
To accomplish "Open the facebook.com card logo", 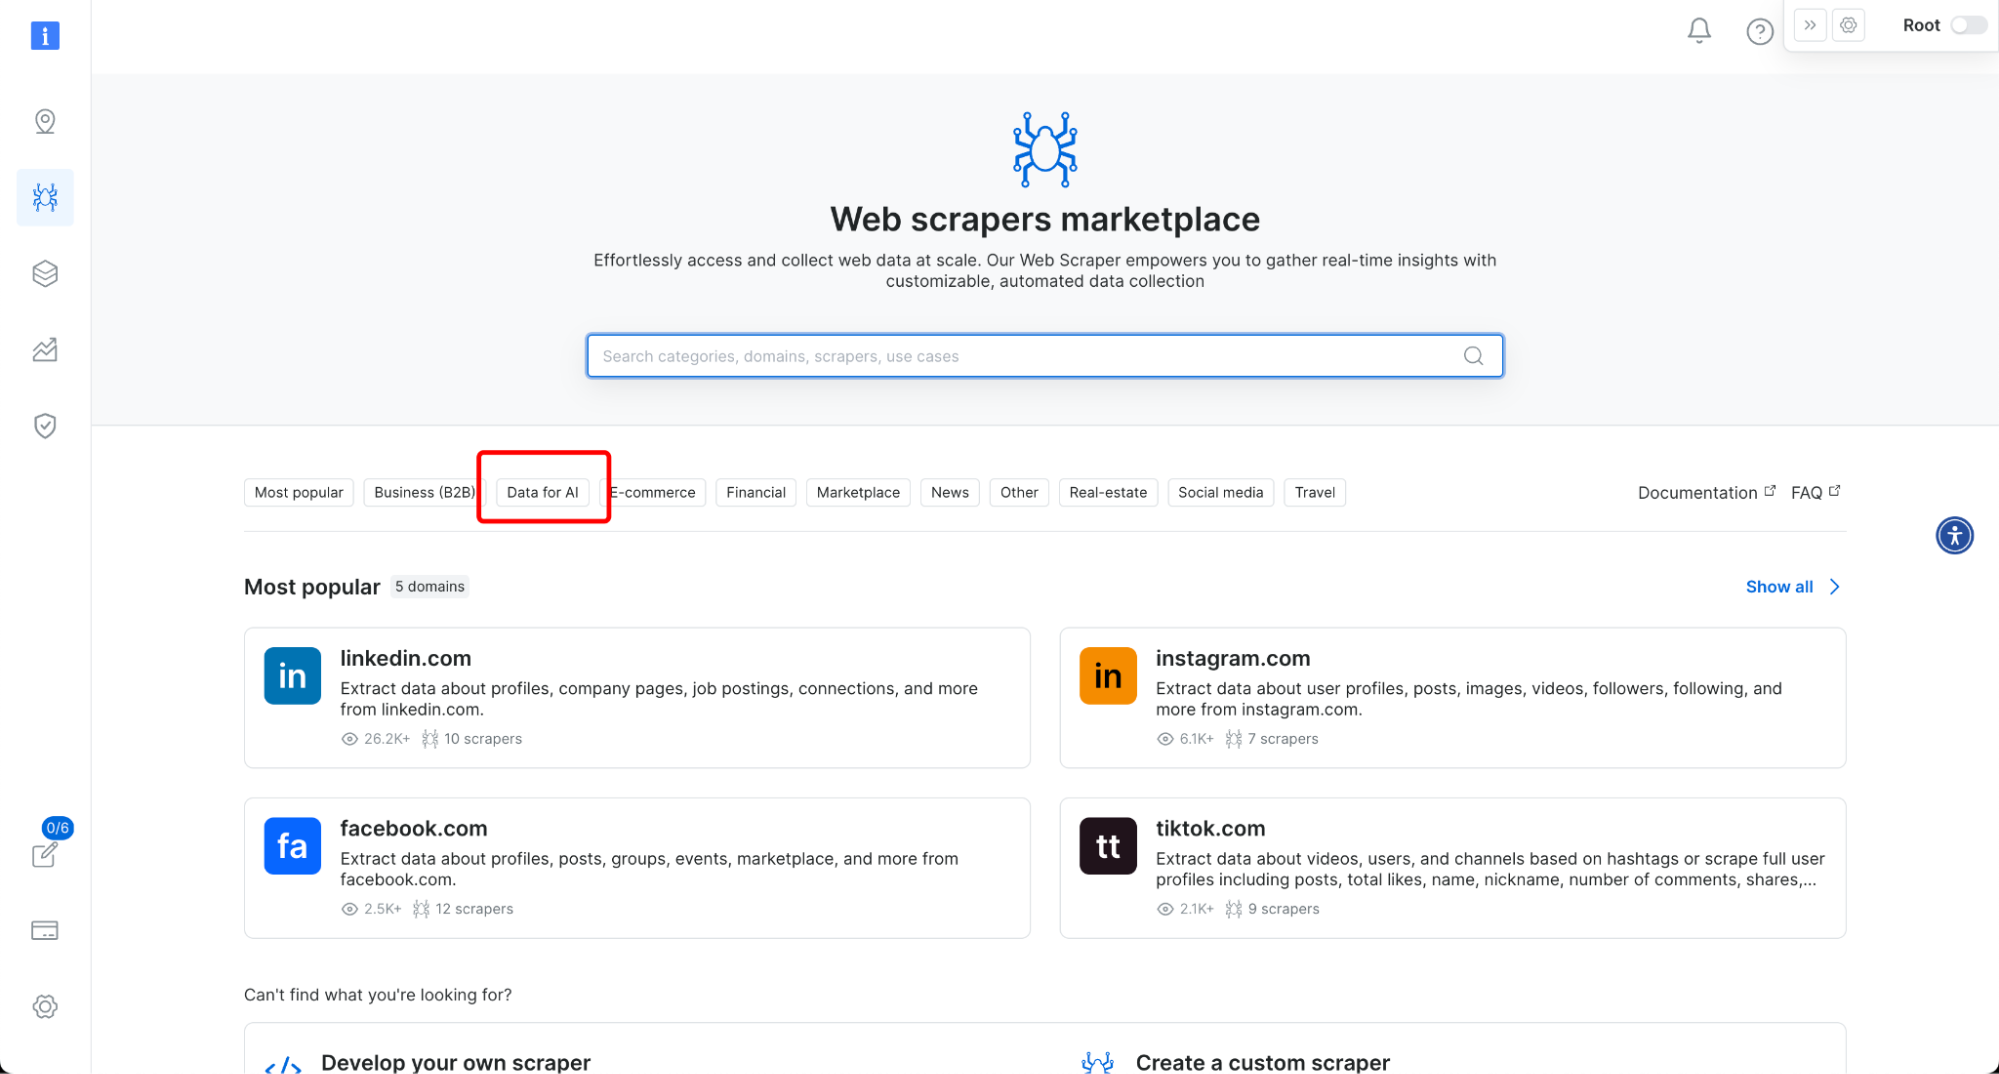I will coord(292,846).
